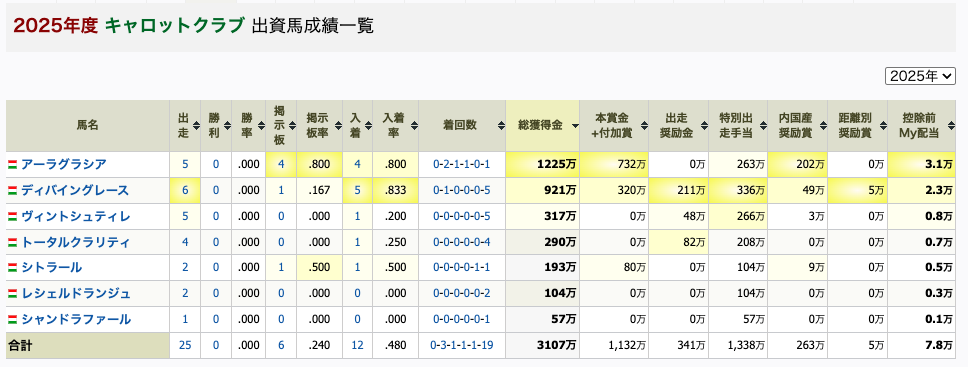Select the 732万 prize money cell

(x=614, y=164)
